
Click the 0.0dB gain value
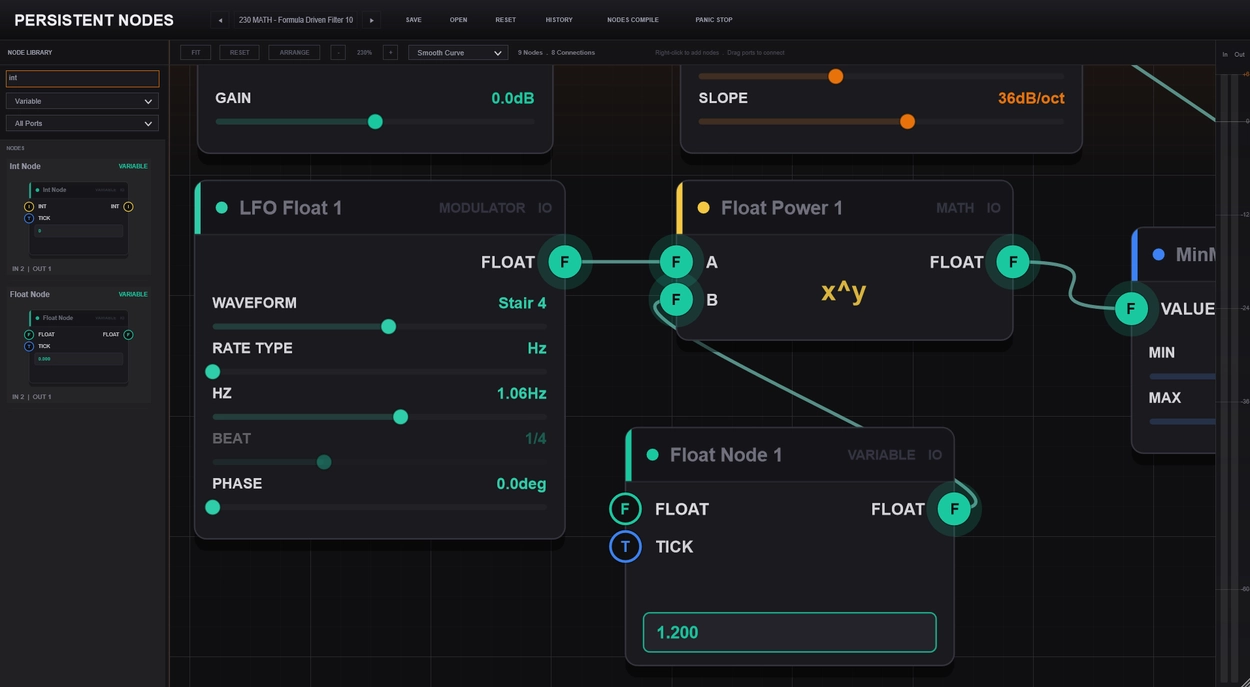[x=512, y=98]
